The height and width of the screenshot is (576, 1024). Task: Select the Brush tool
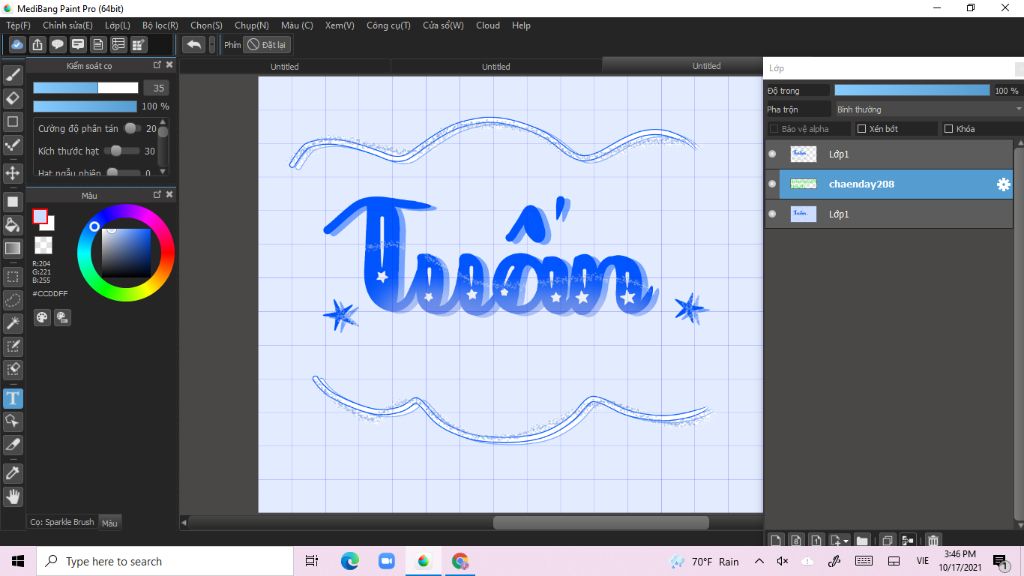(x=12, y=75)
